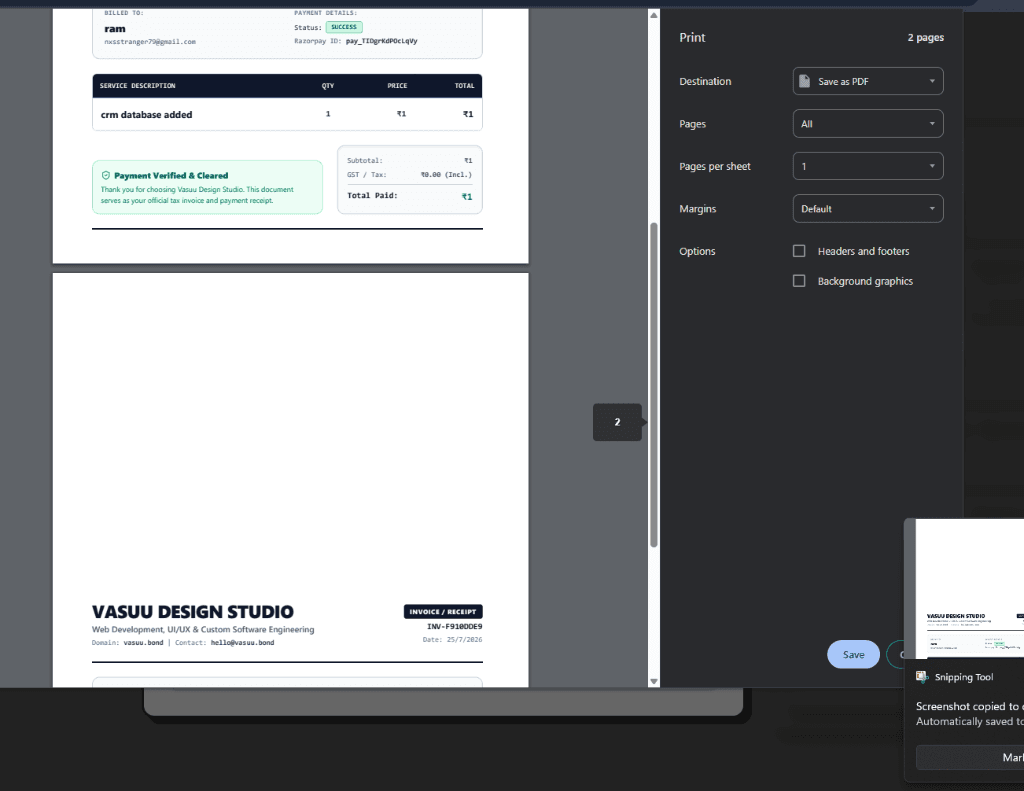Click the INVOICE / RECEIPT badge

[x=443, y=611]
